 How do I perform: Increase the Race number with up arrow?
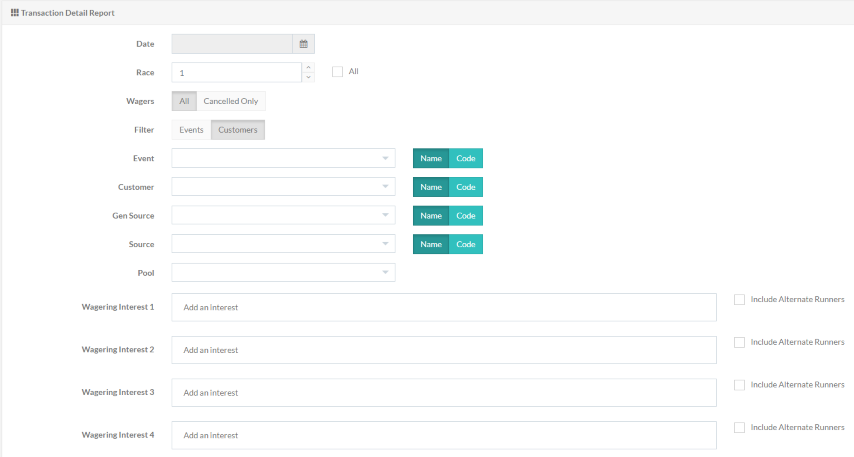[308, 68]
